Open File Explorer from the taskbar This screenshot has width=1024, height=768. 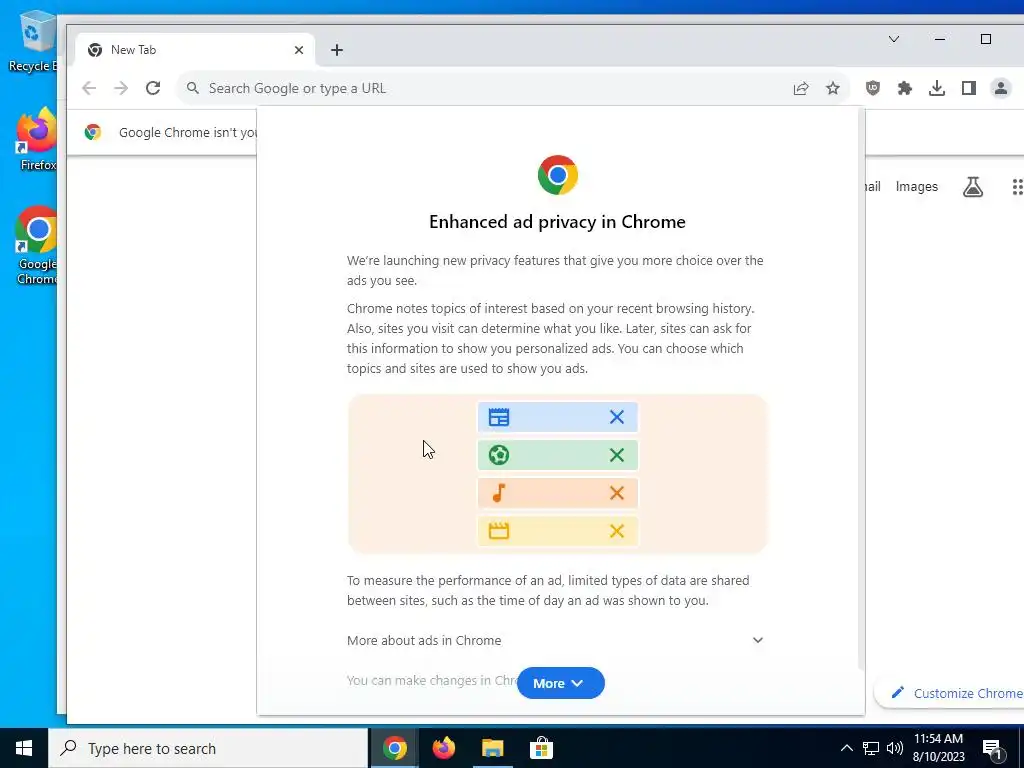pos(492,748)
